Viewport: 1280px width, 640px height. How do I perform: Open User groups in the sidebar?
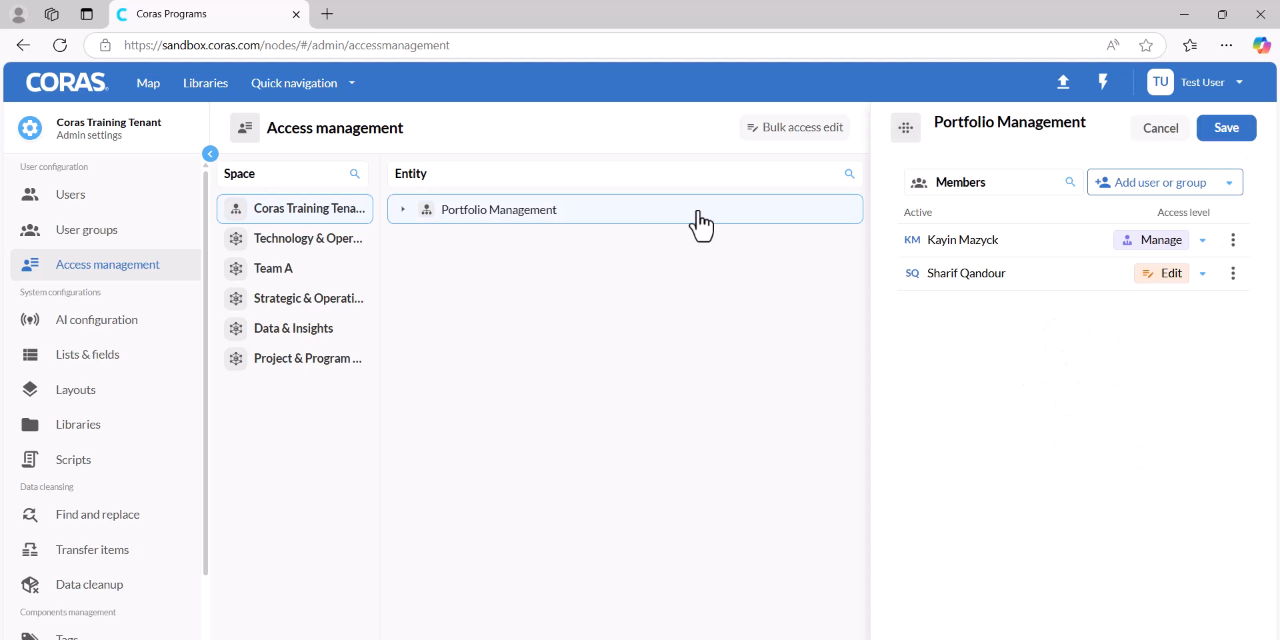pyautogui.click(x=106, y=229)
